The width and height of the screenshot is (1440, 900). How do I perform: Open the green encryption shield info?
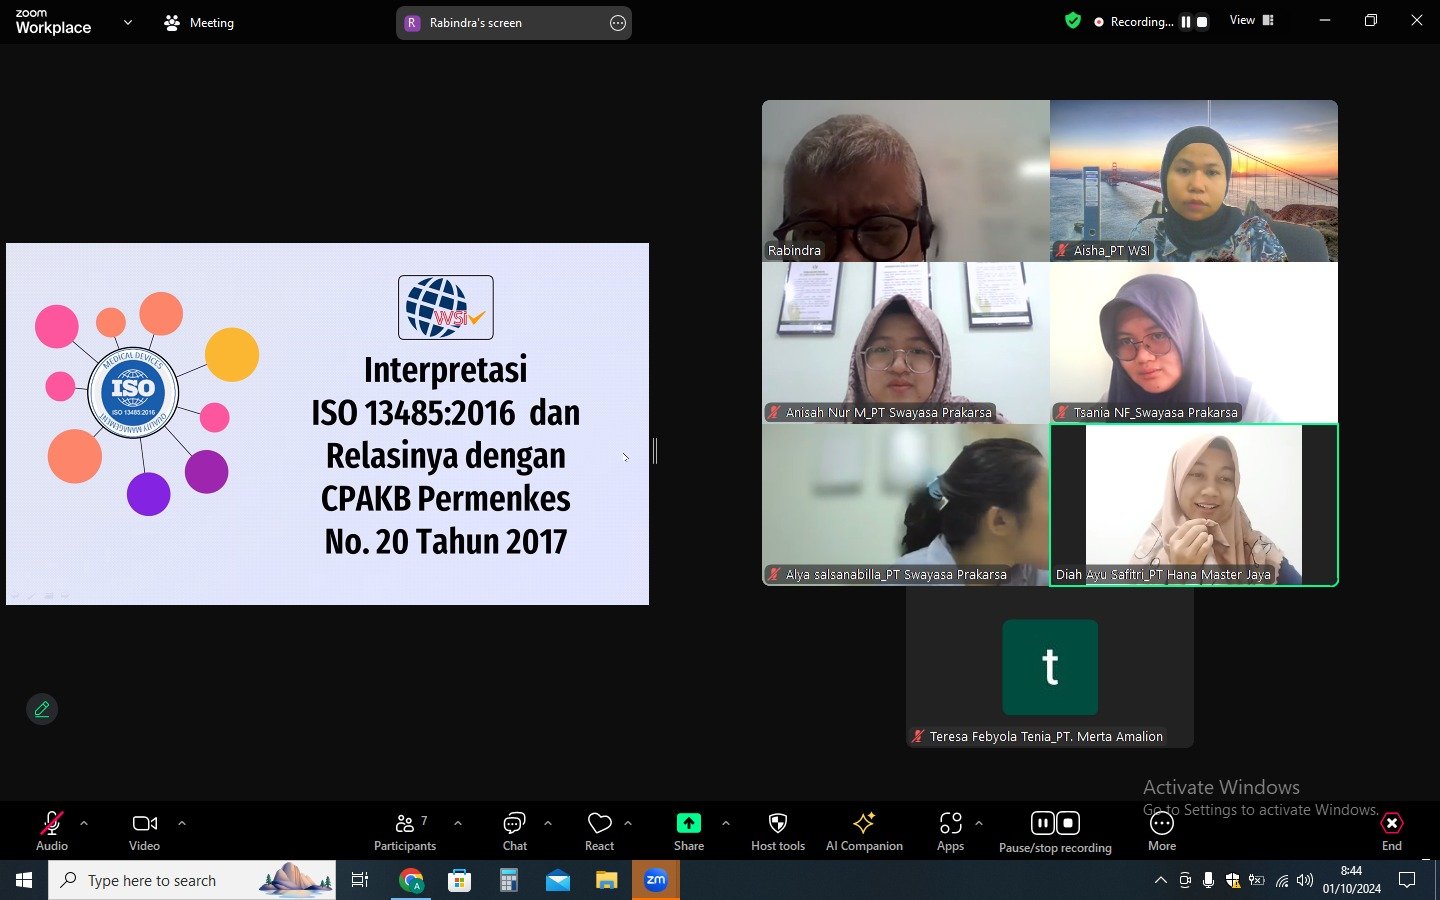point(1073,21)
